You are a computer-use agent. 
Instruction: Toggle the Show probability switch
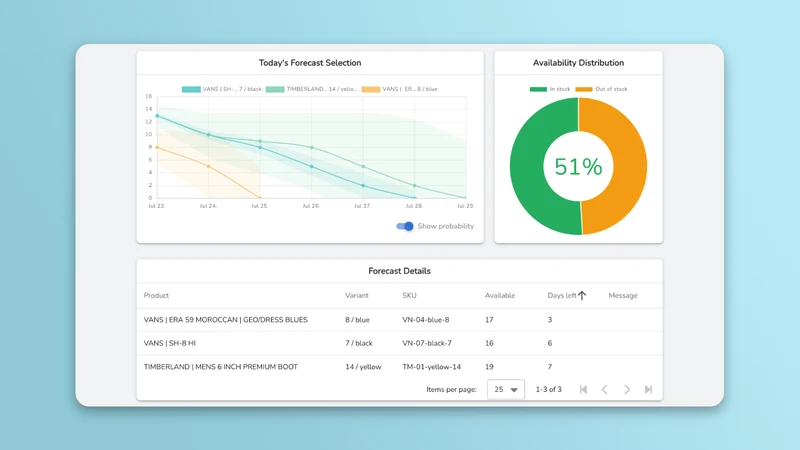pos(405,226)
